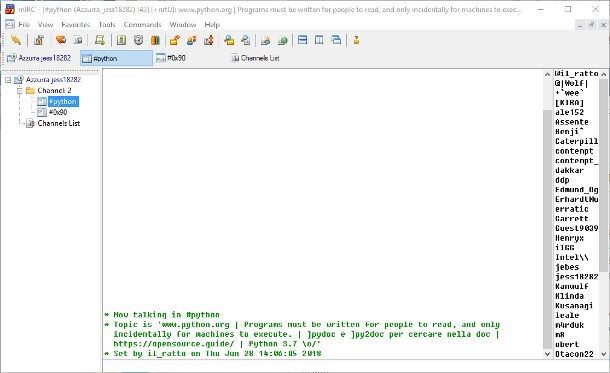
Task: Open the Help menu
Action: [212, 25]
